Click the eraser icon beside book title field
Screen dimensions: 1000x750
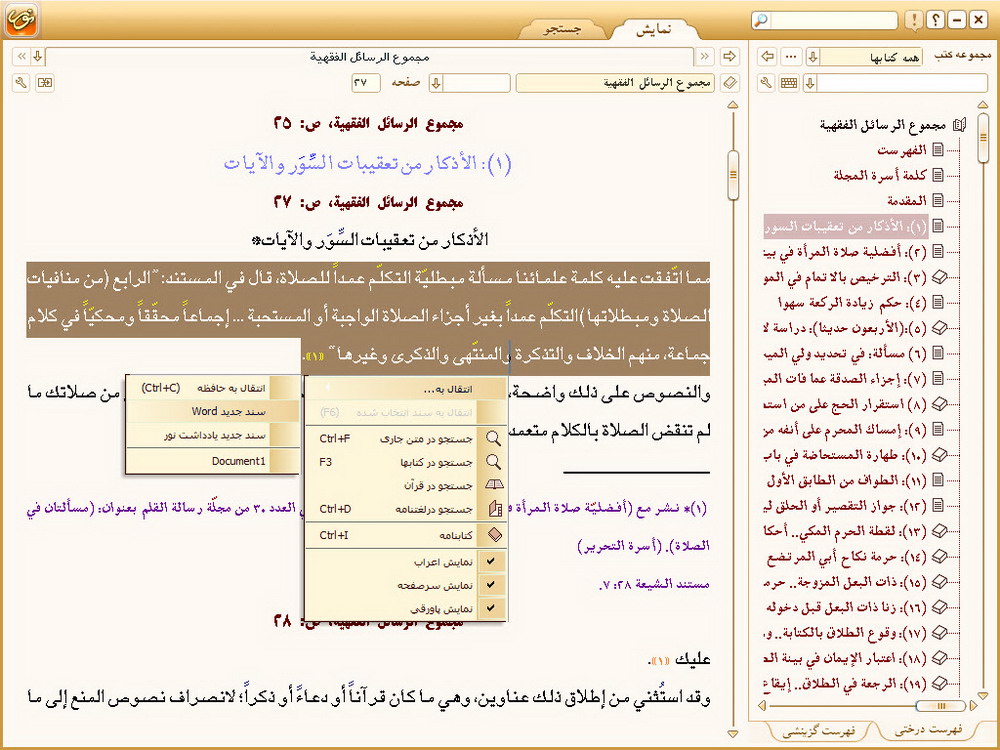click(730, 83)
